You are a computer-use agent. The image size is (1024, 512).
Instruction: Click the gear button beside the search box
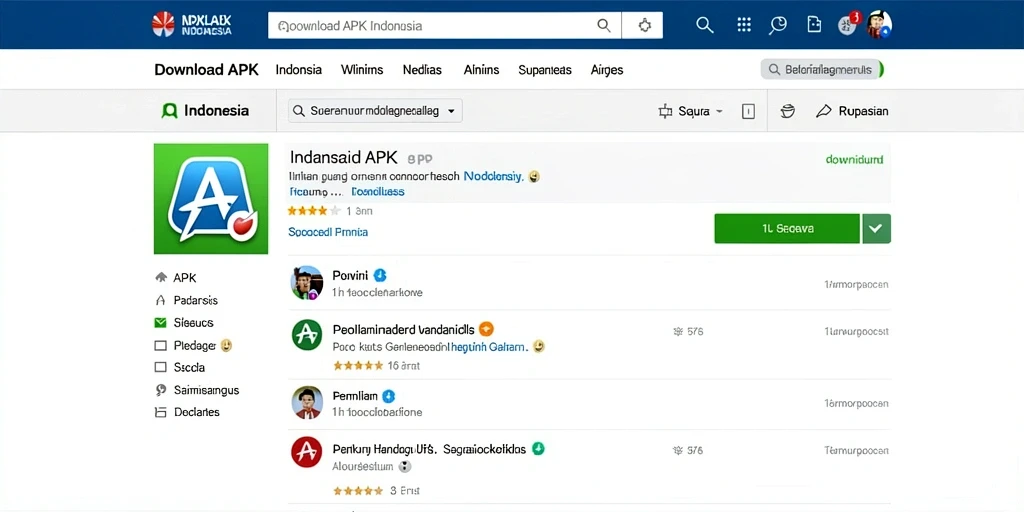pos(644,25)
